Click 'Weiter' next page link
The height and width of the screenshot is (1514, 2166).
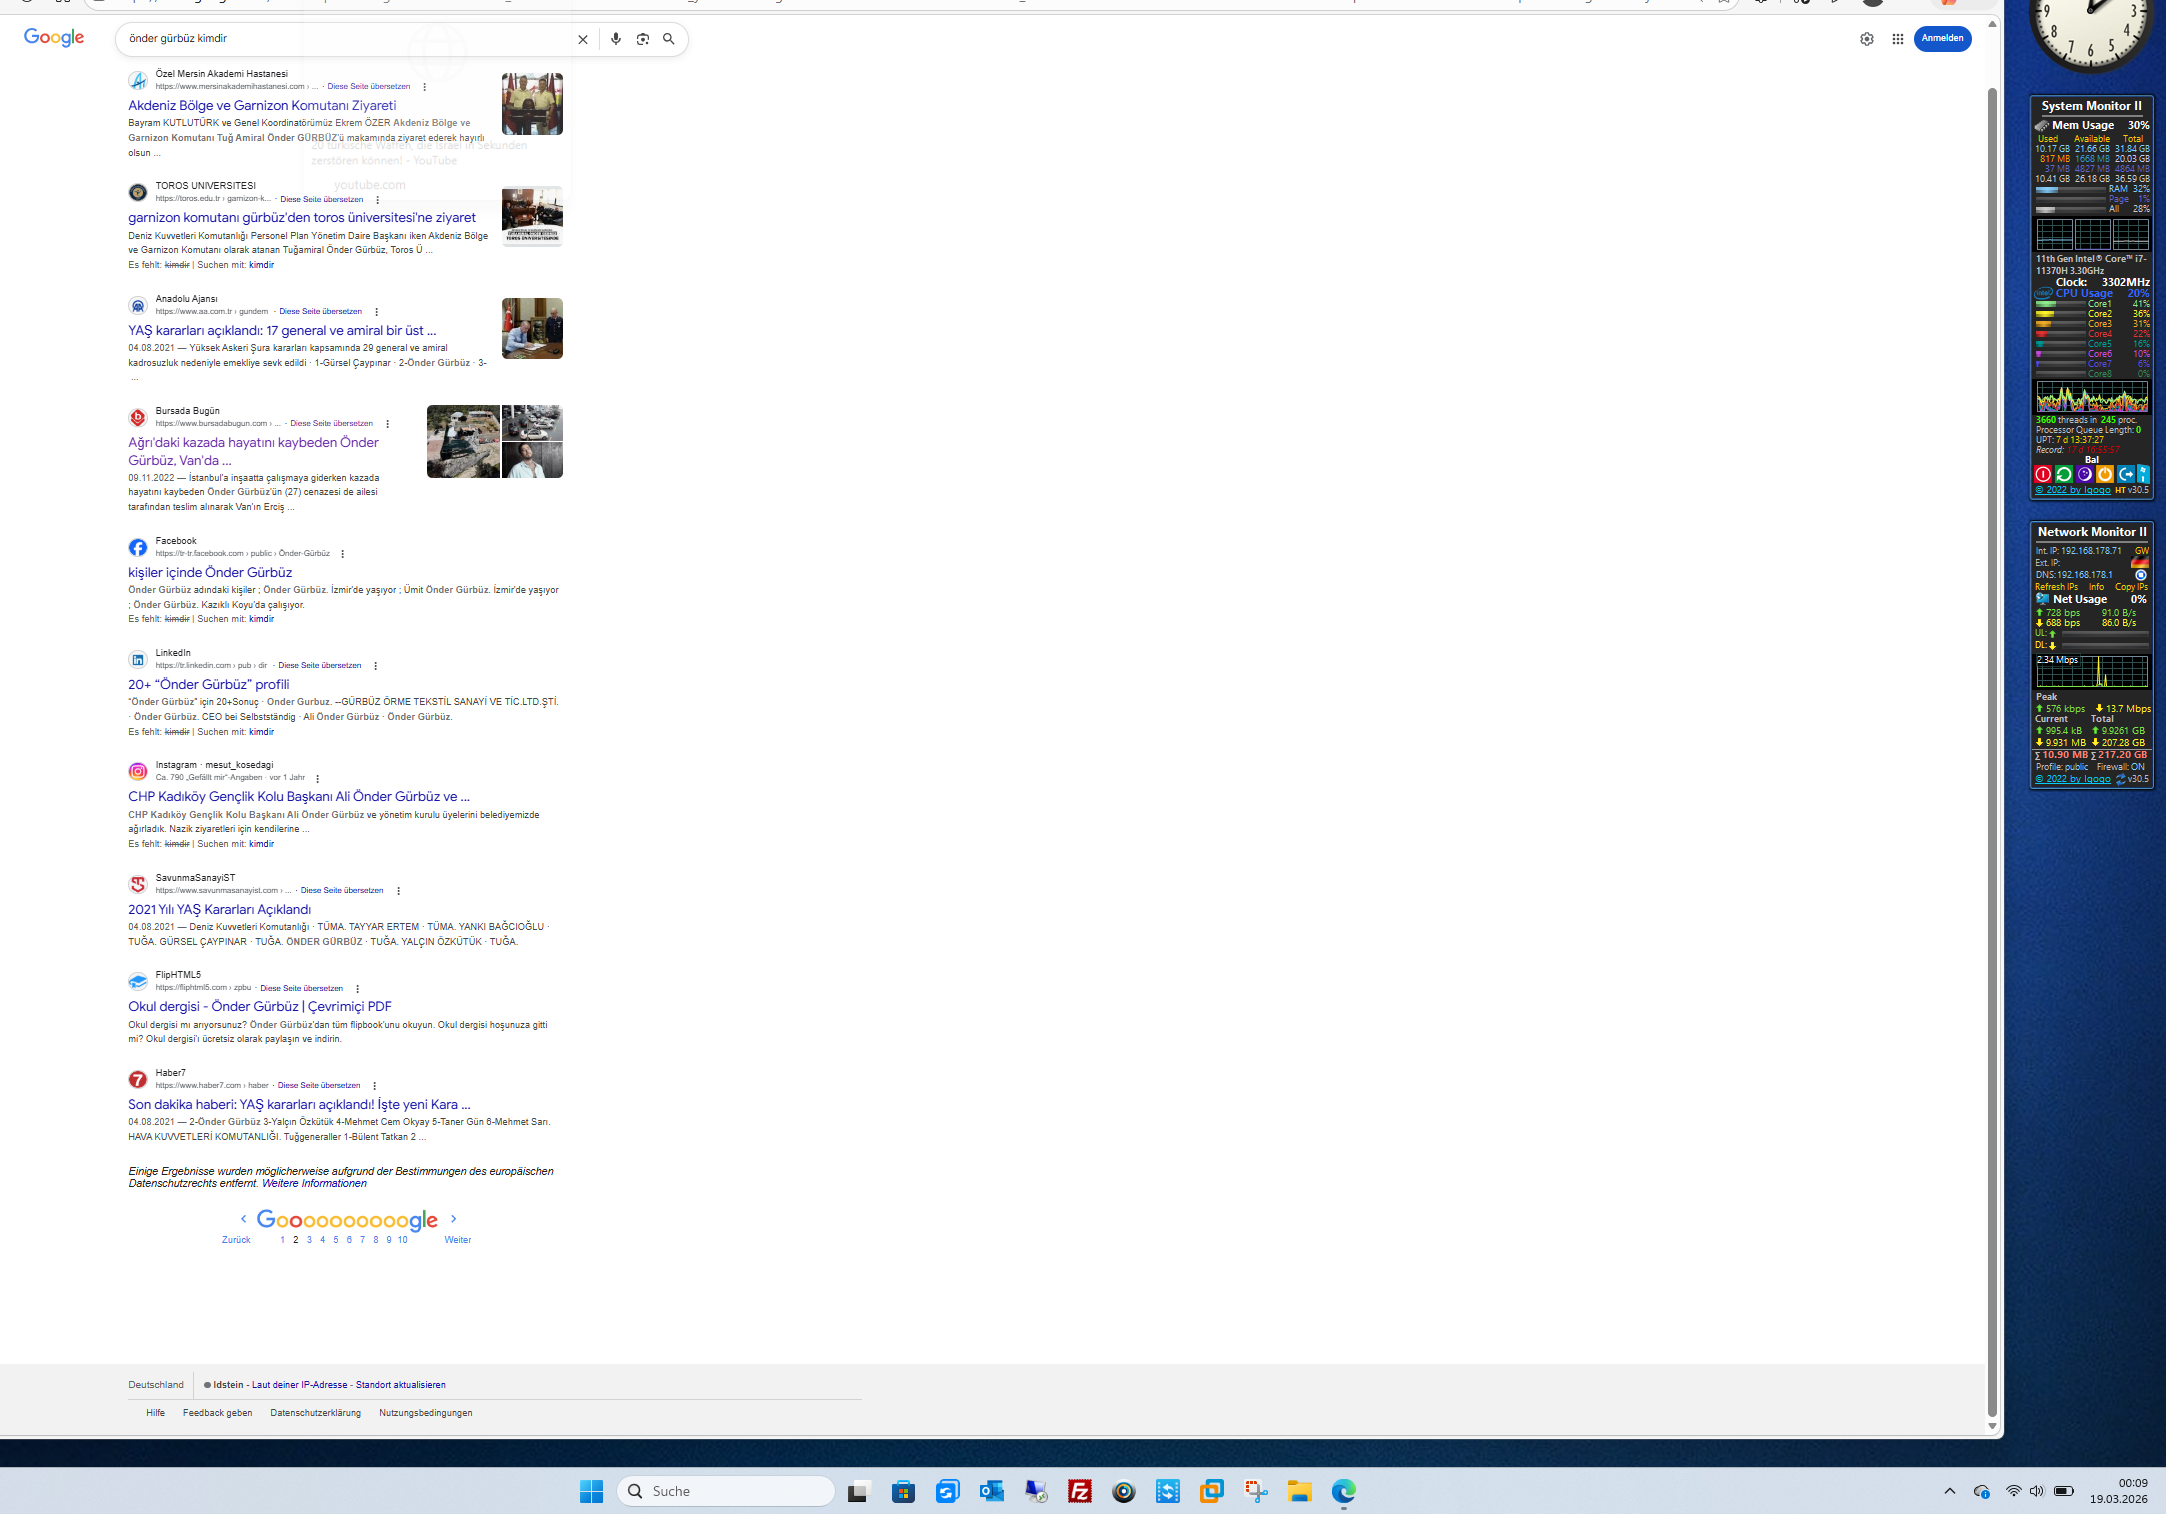coord(457,1240)
